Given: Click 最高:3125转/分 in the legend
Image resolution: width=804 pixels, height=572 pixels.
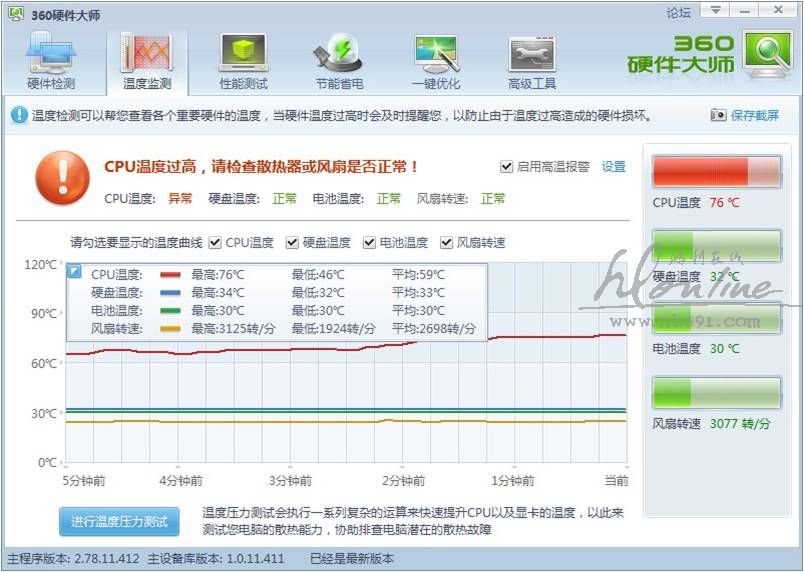Looking at the screenshot, I should 233,329.
